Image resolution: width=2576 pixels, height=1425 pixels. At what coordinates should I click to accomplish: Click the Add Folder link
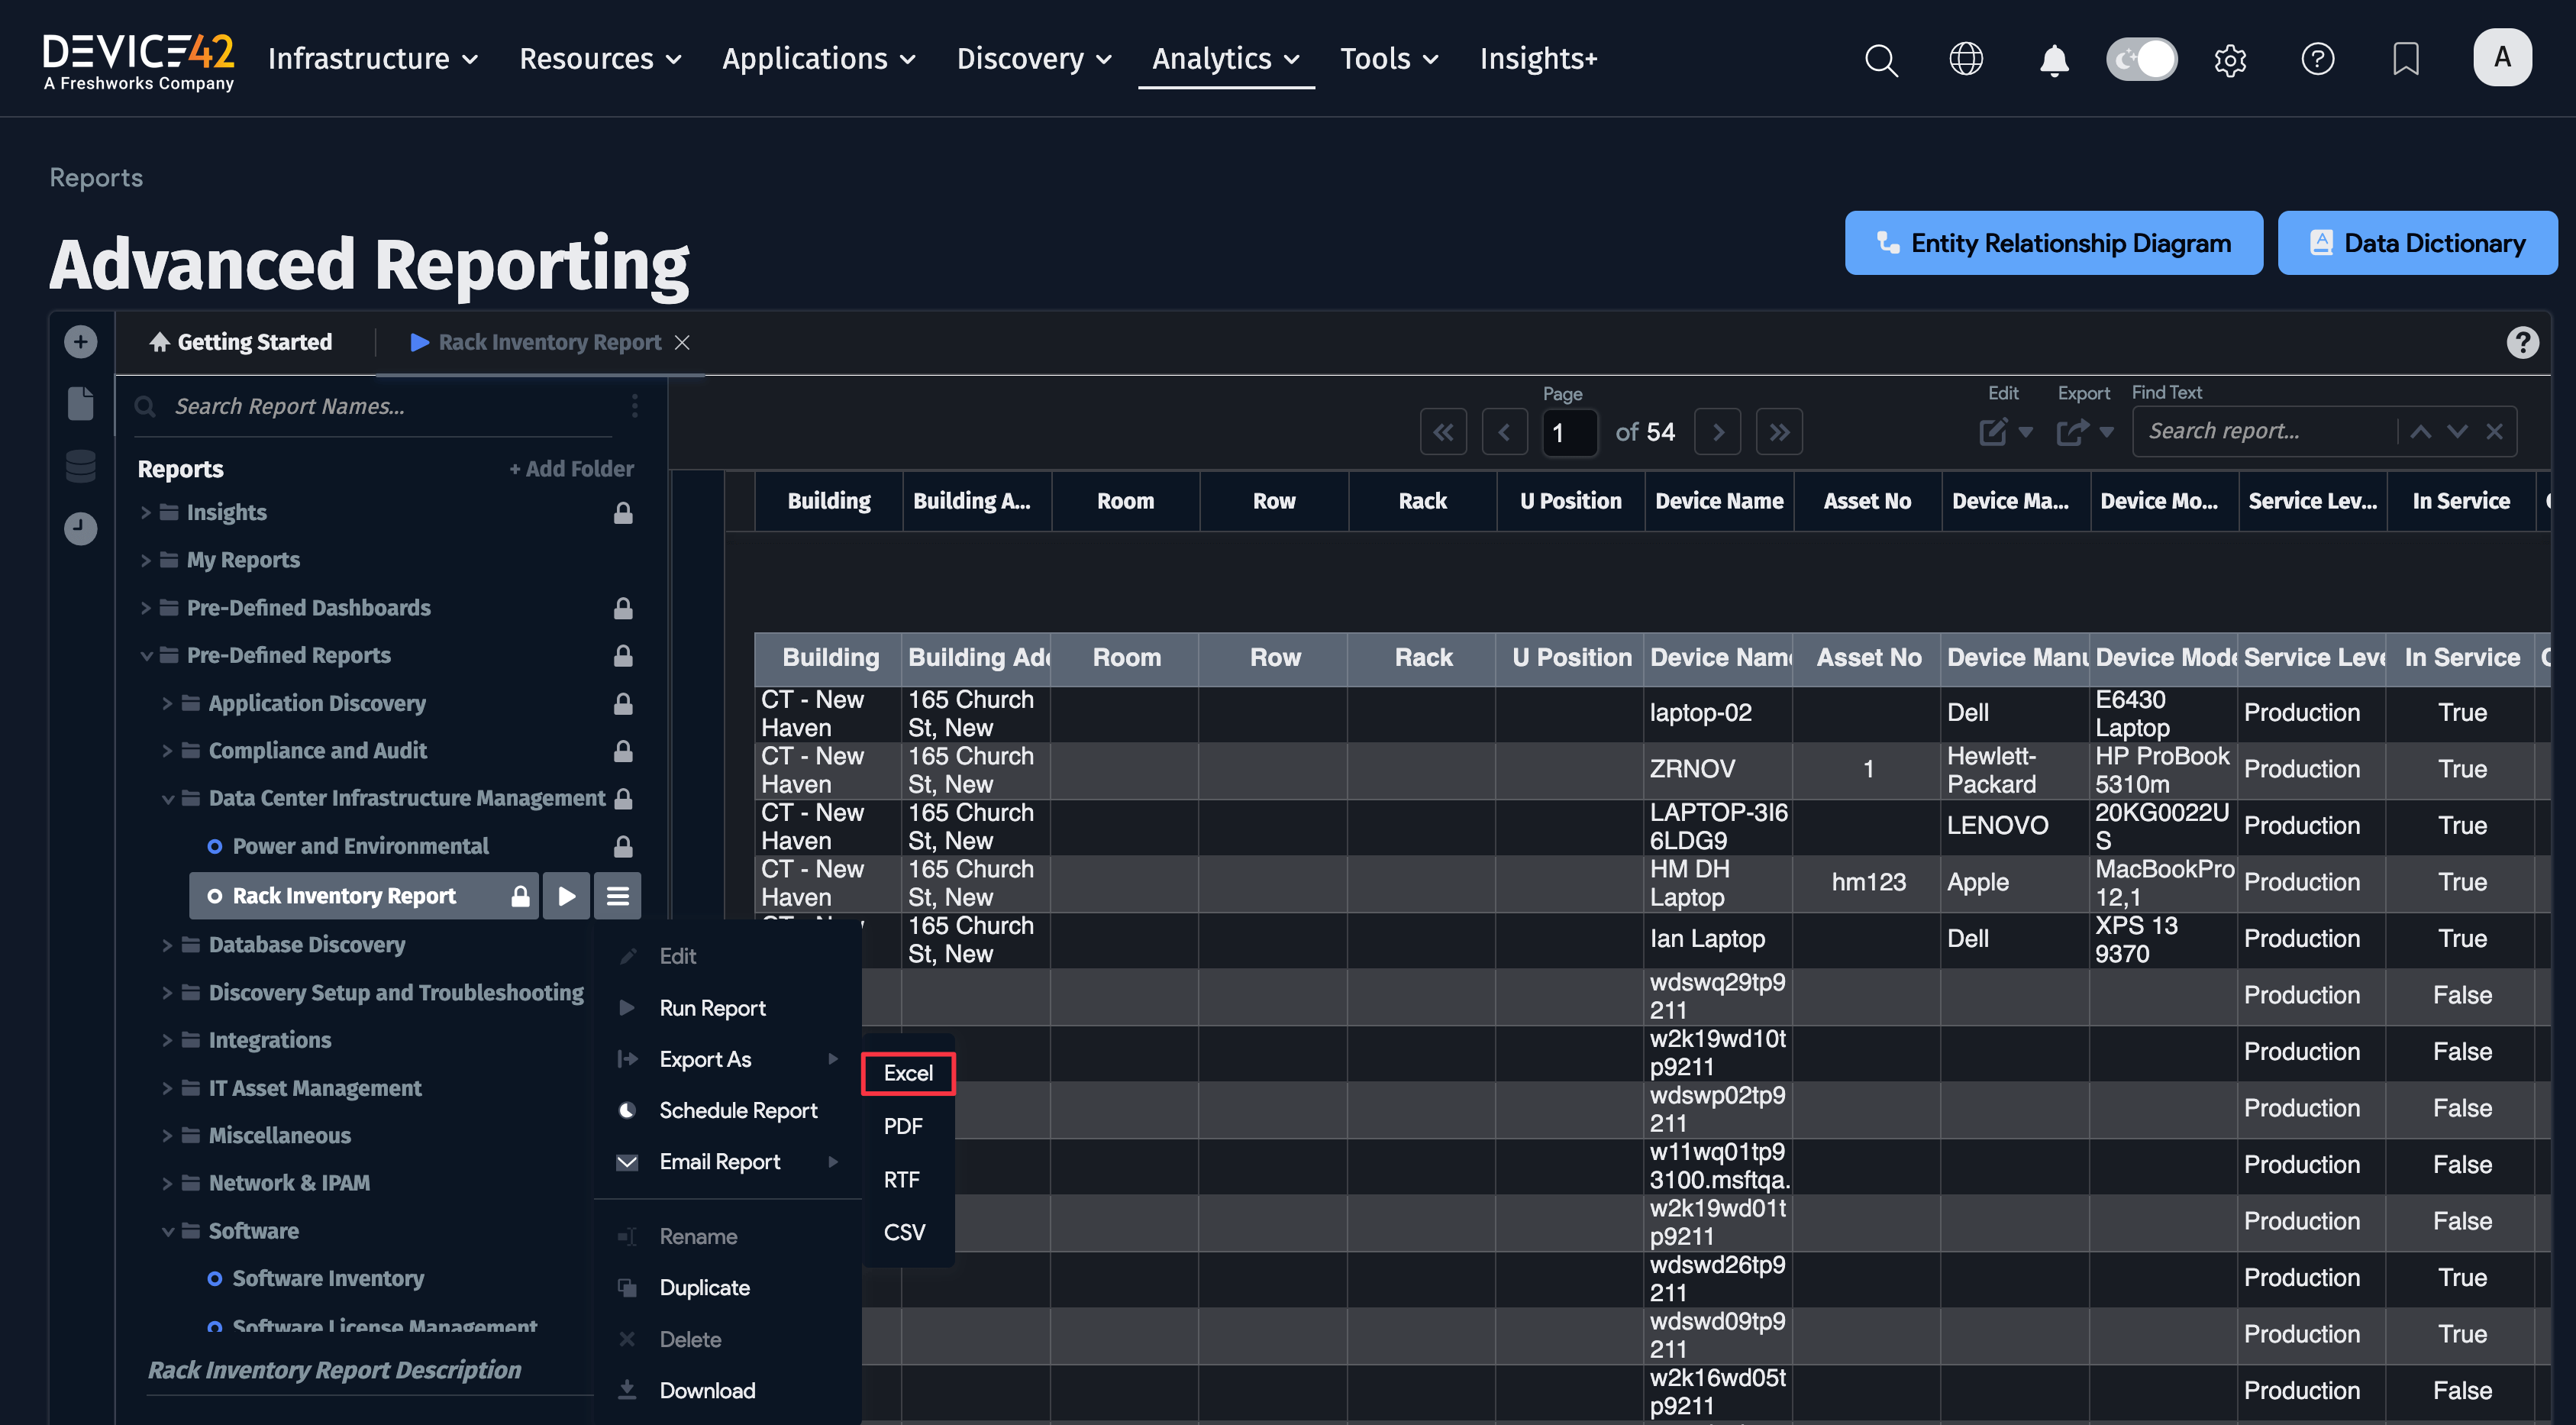pos(571,469)
